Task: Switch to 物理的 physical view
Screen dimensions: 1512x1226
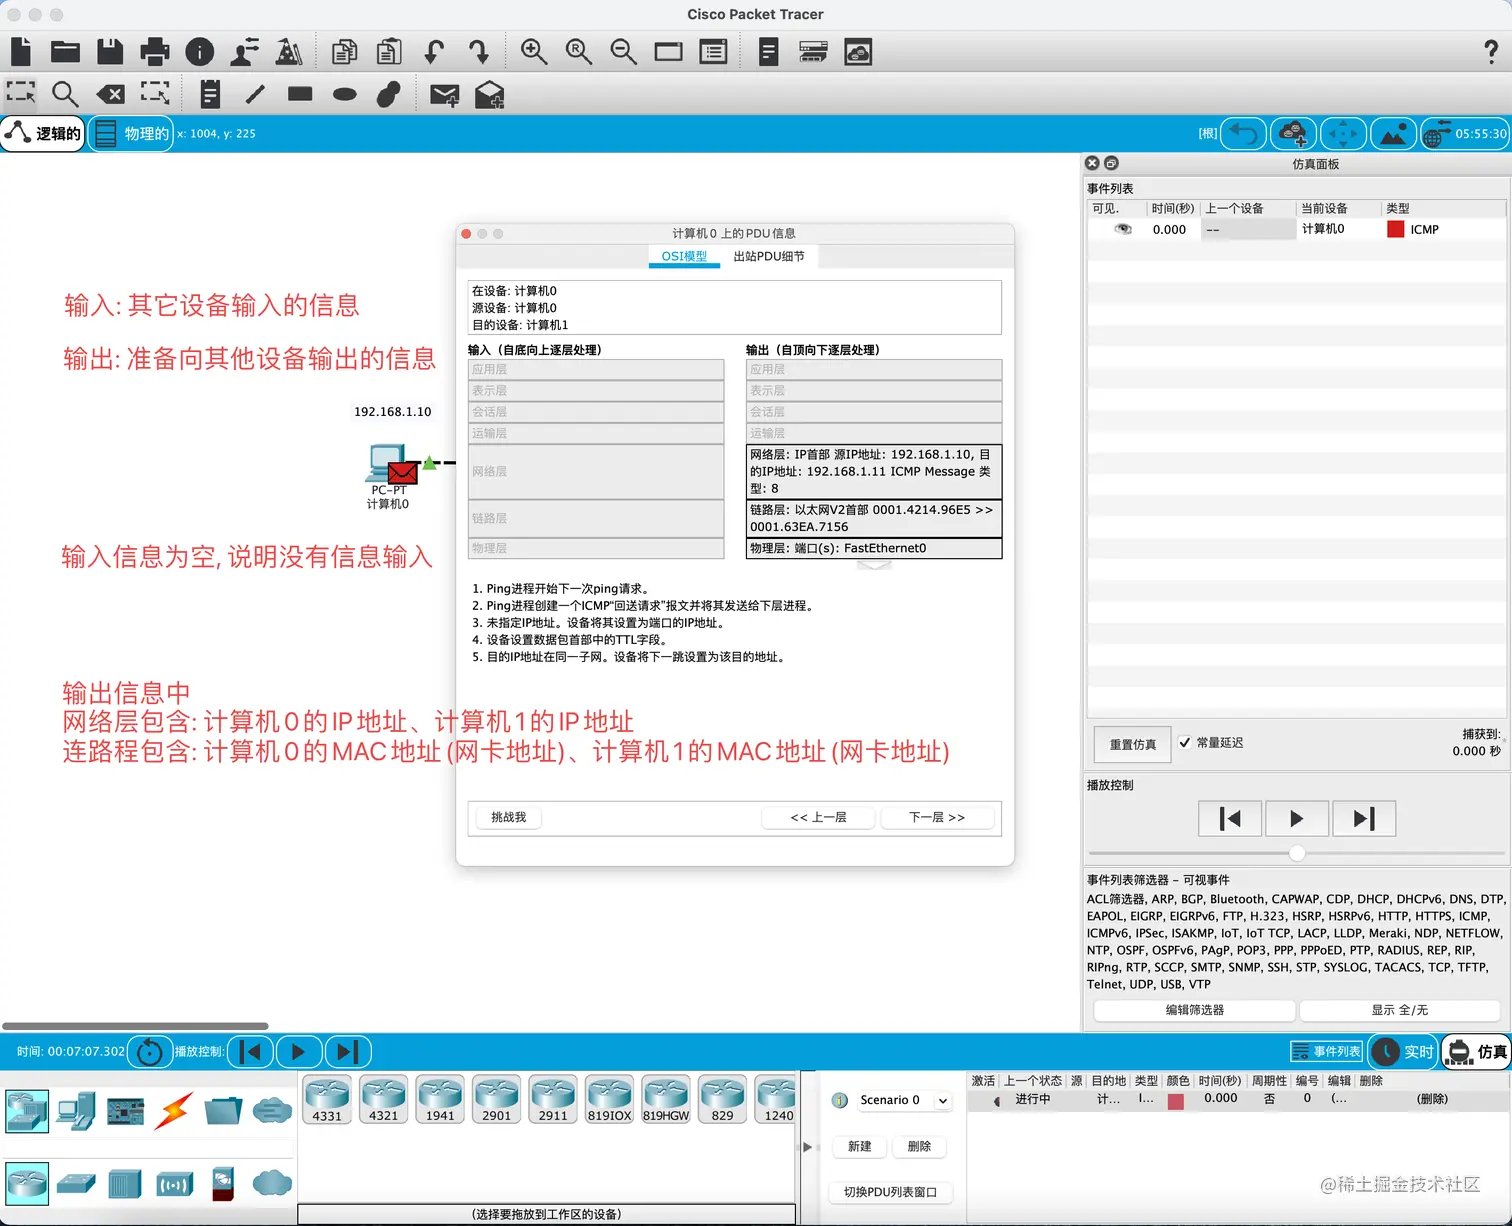Action: point(132,133)
